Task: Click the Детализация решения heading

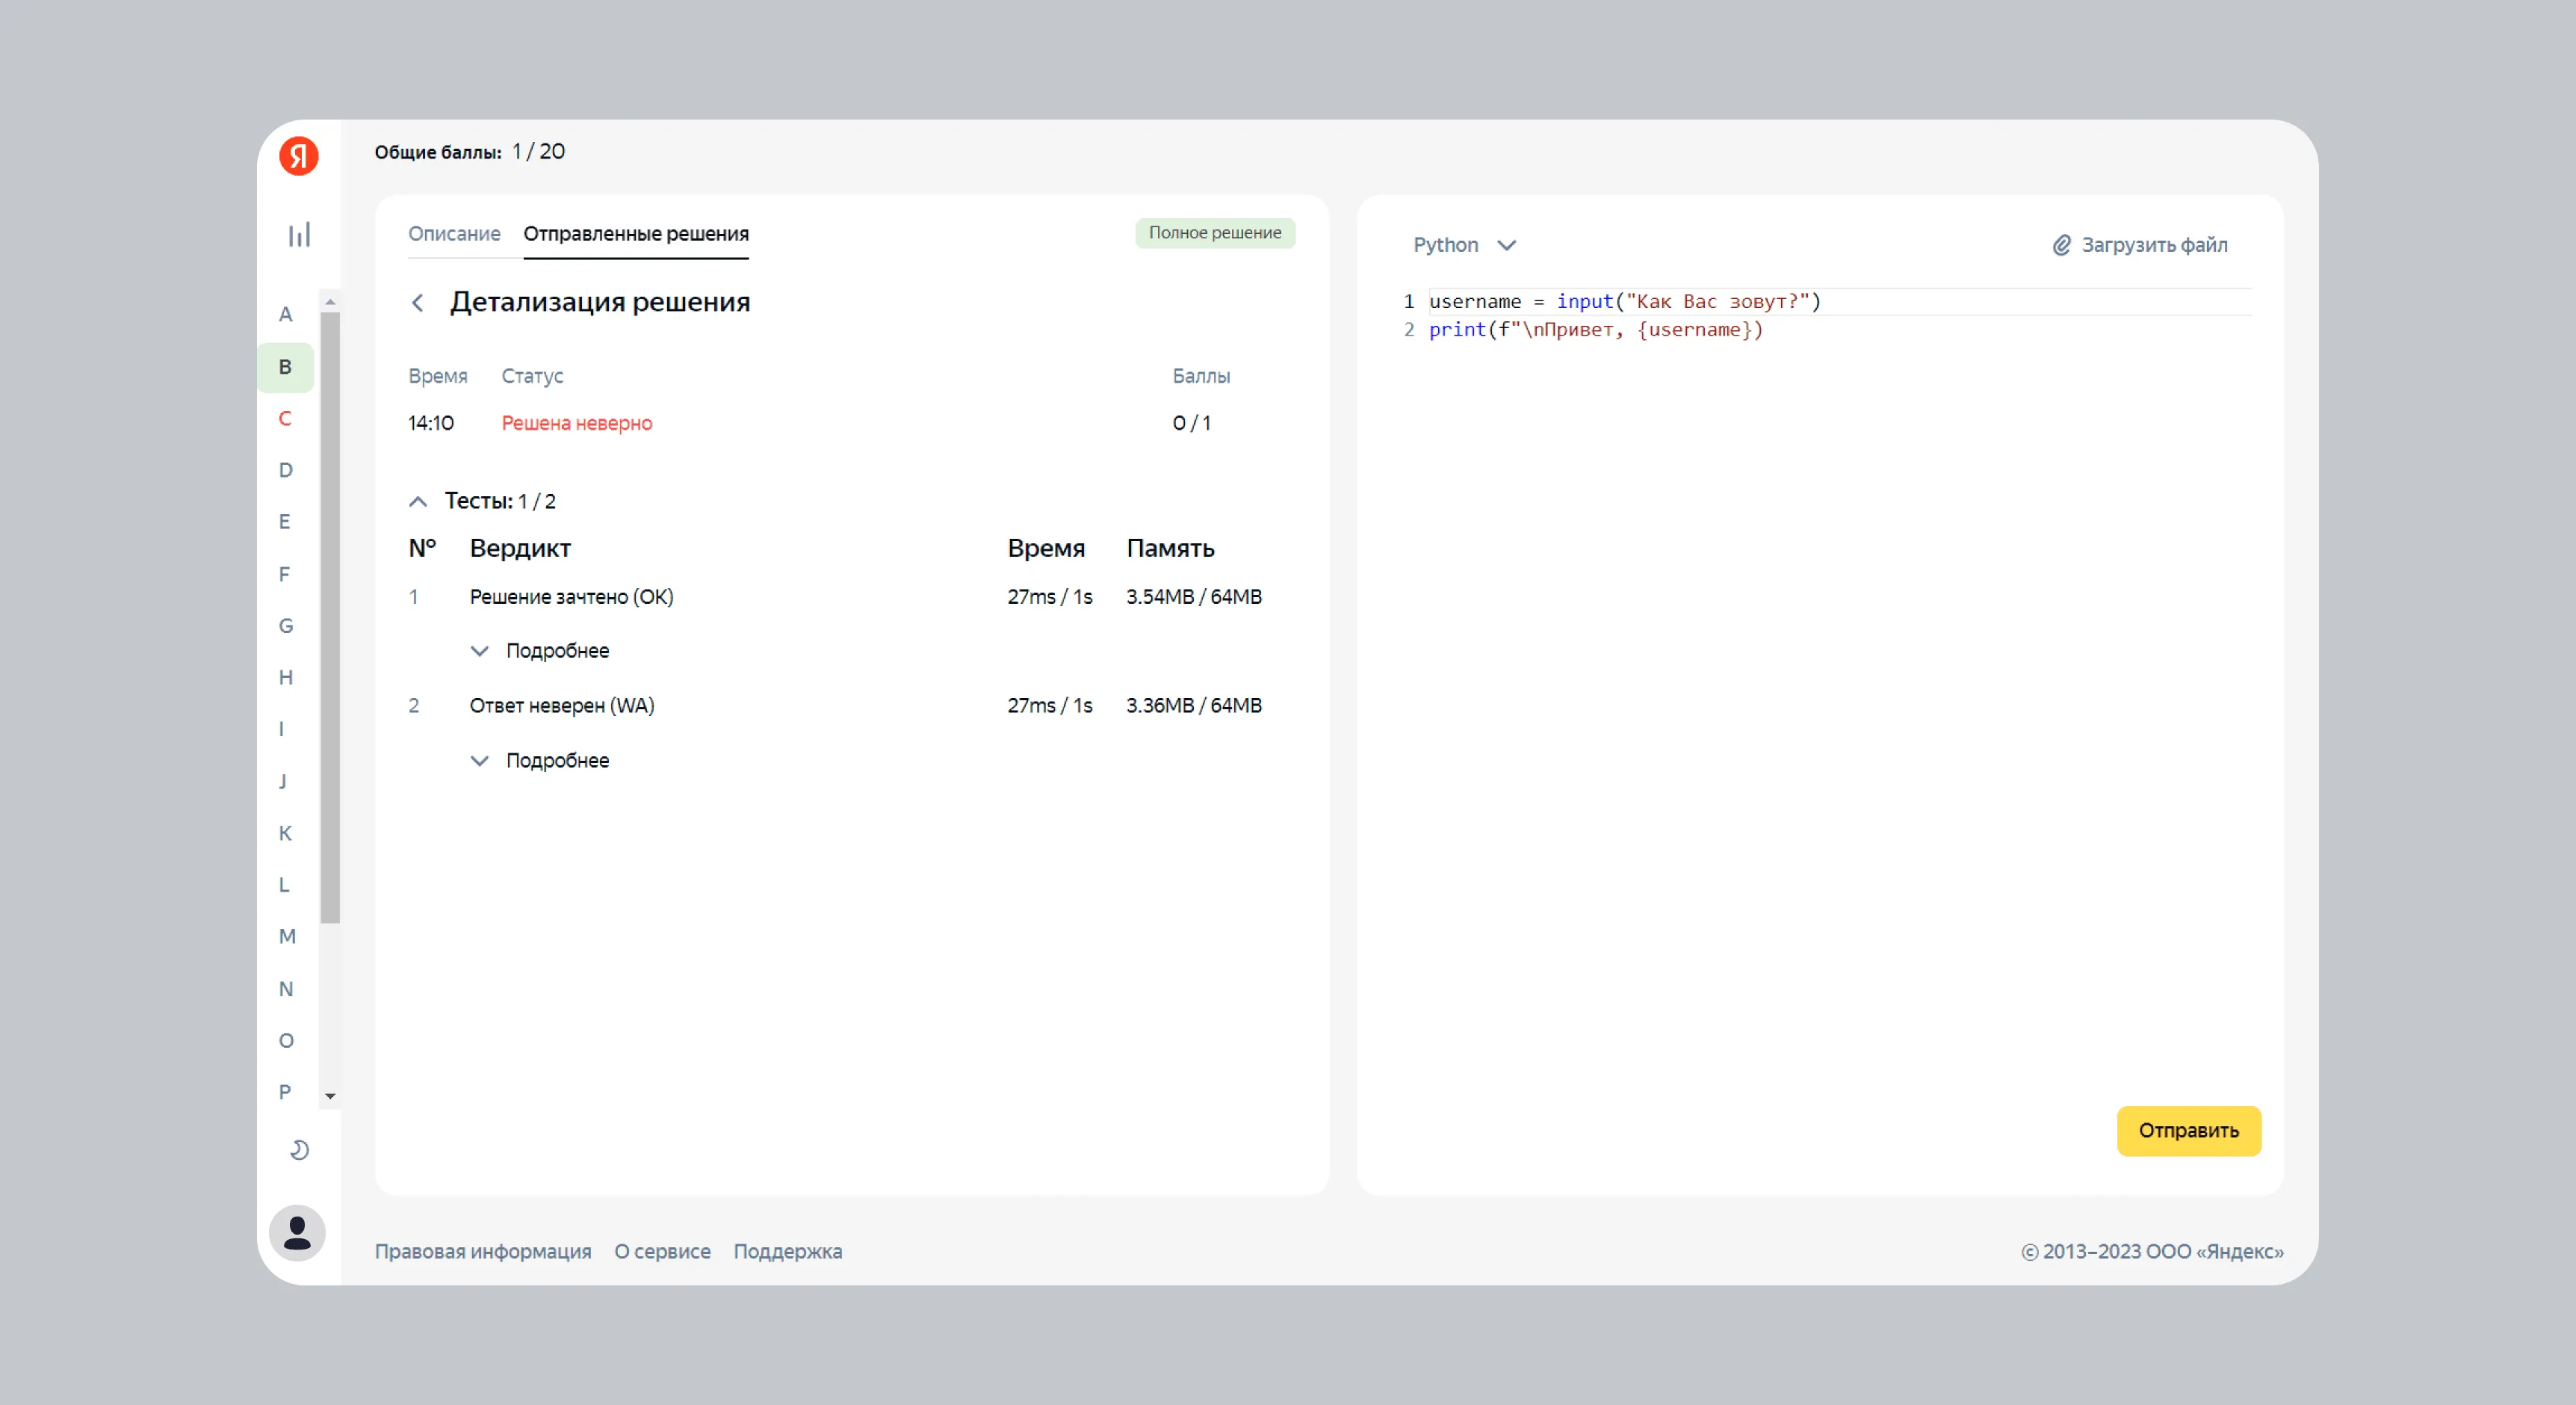Action: [x=600, y=302]
